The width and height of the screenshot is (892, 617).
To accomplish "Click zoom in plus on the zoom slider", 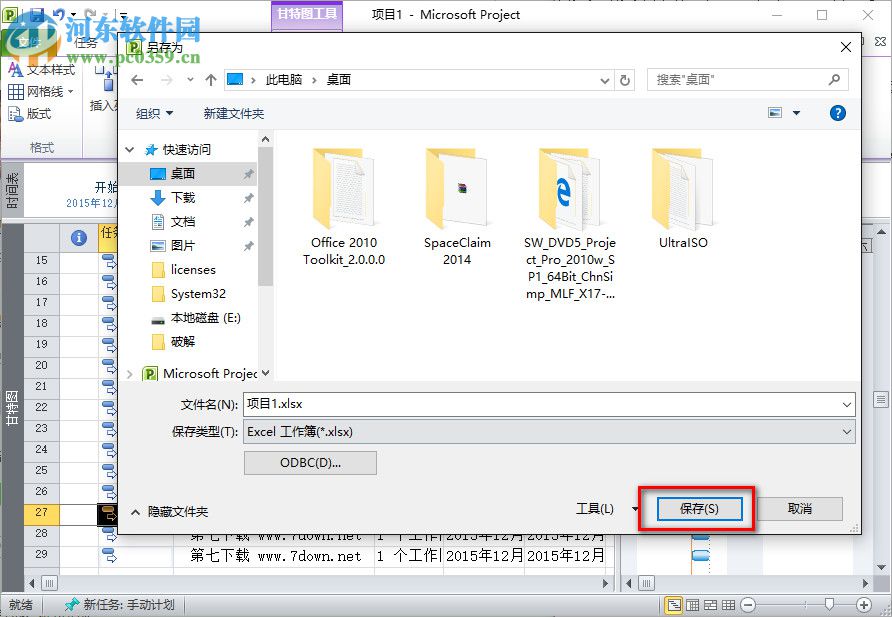I will click(864, 604).
